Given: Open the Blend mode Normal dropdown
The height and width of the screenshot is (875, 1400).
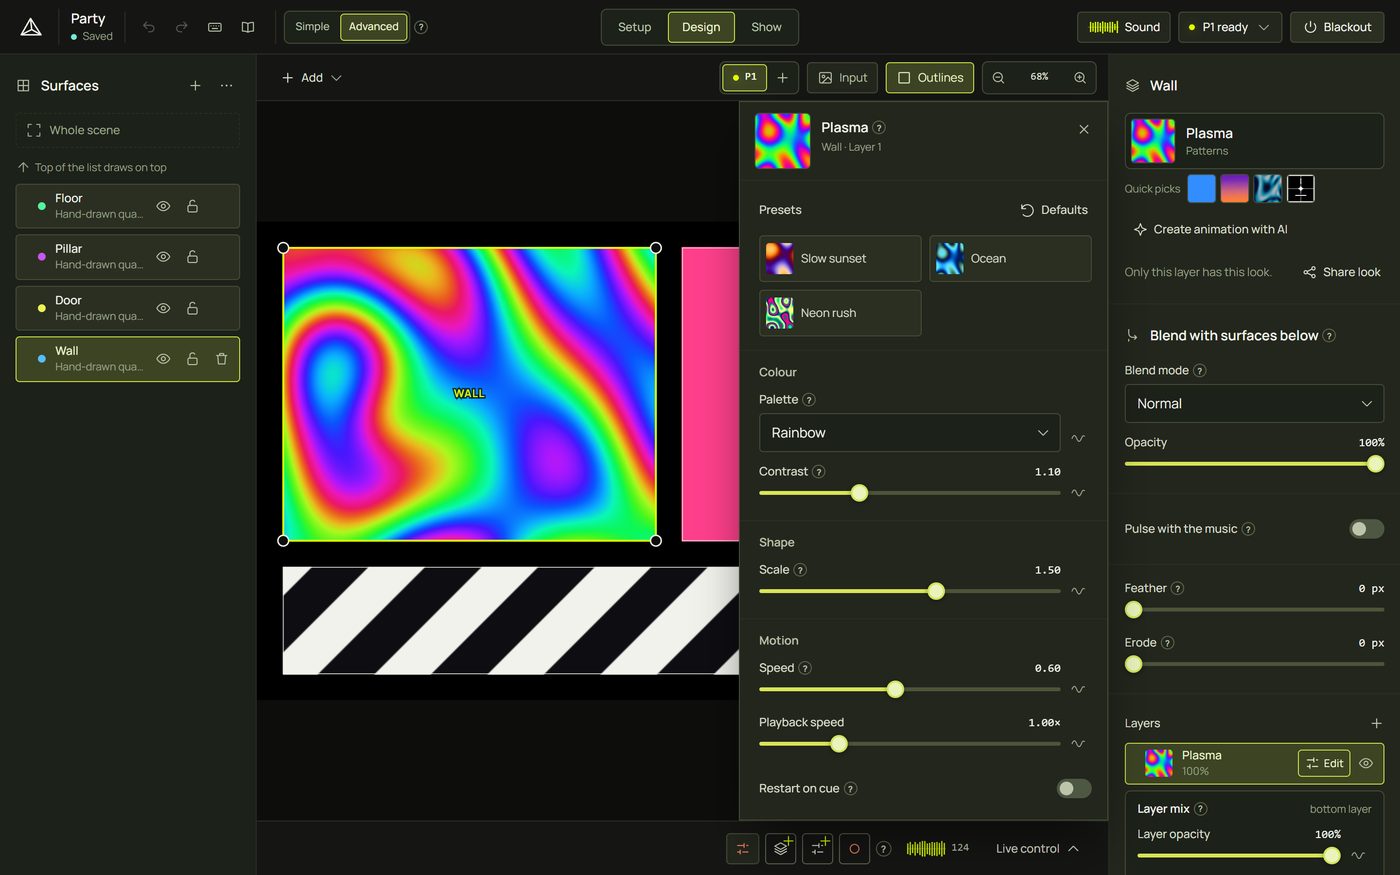Looking at the screenshot, I should (x=1254, y=404).
